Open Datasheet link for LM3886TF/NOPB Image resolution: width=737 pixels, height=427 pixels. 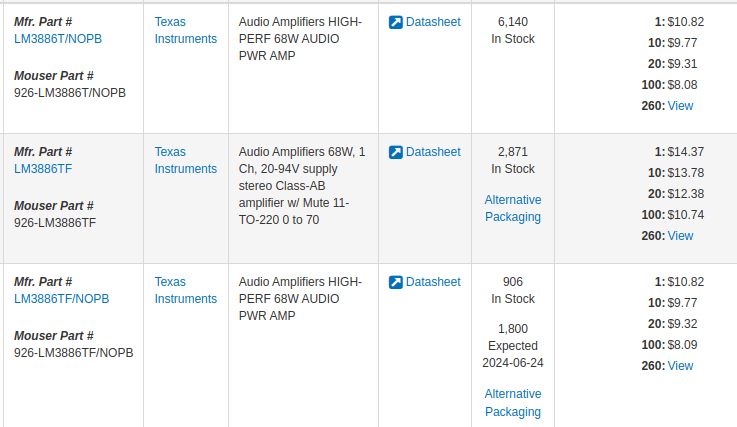433,282
